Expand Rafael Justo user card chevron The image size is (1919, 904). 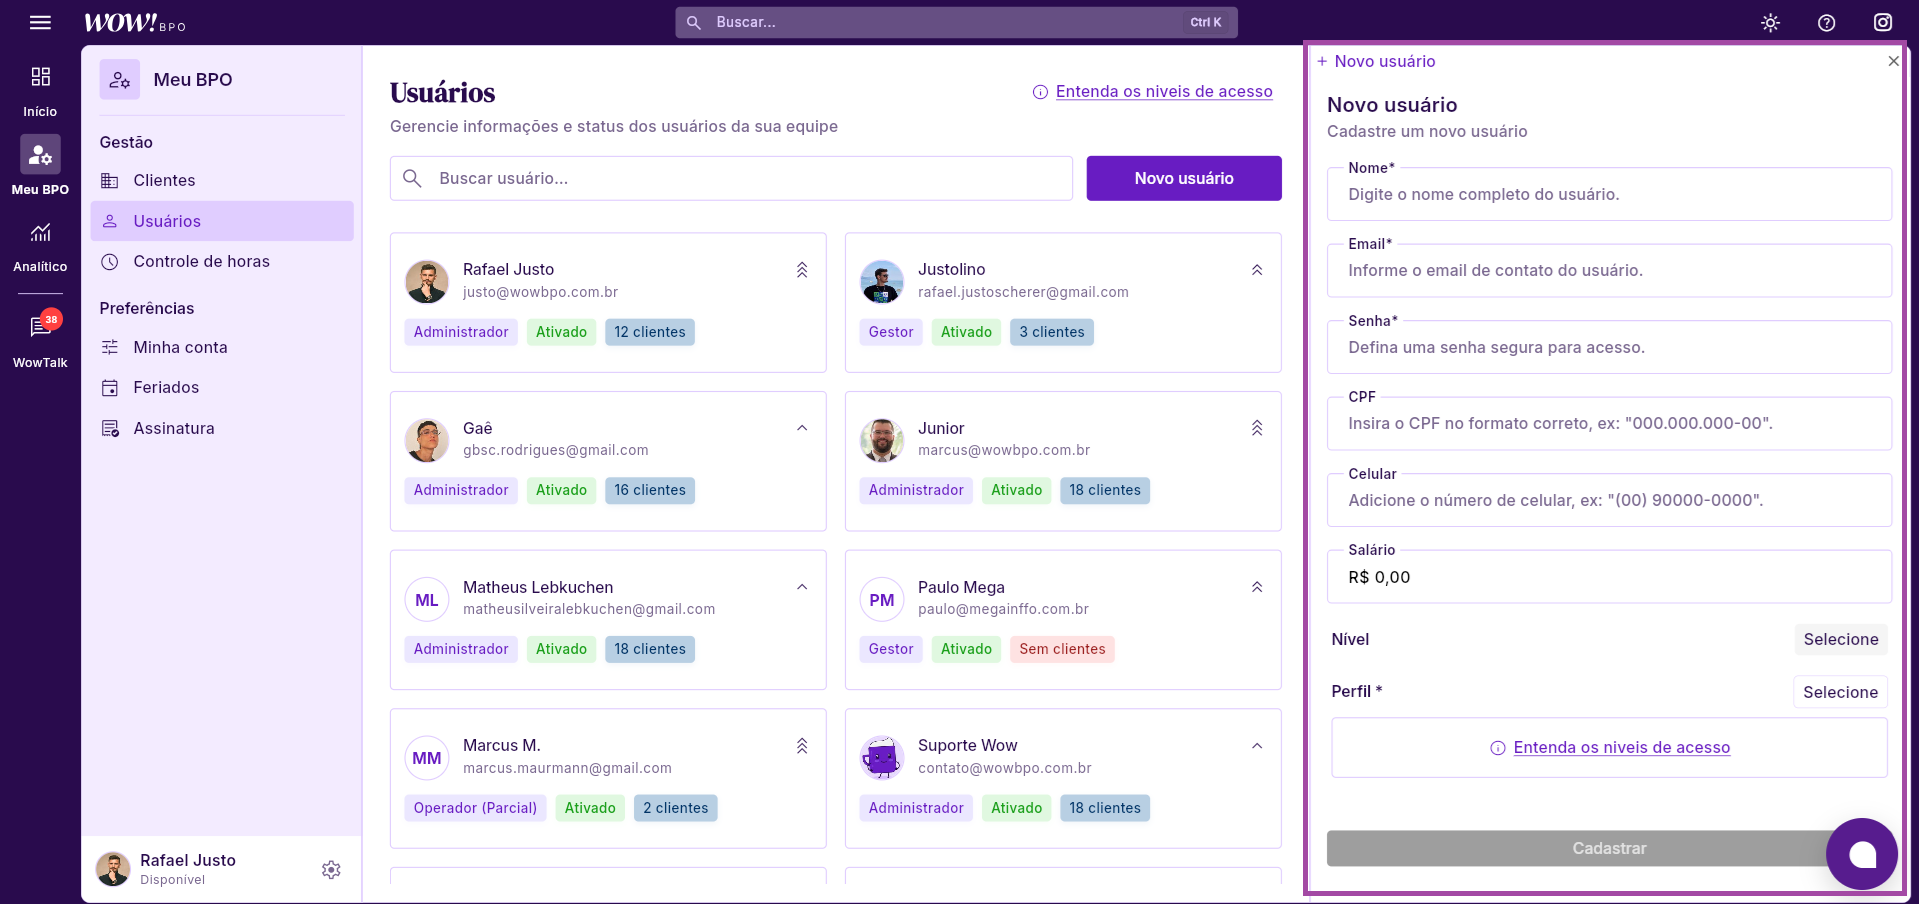[x=802, y=270]
